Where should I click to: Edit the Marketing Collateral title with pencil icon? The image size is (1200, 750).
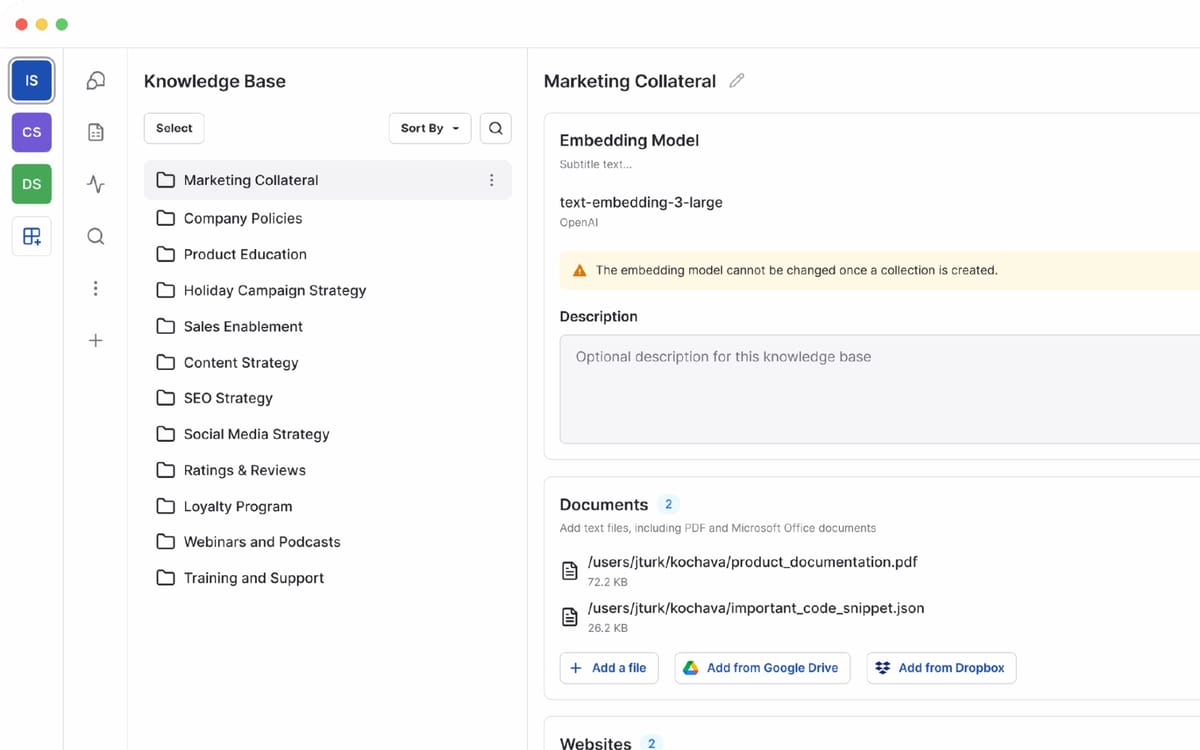pos(737,81)
